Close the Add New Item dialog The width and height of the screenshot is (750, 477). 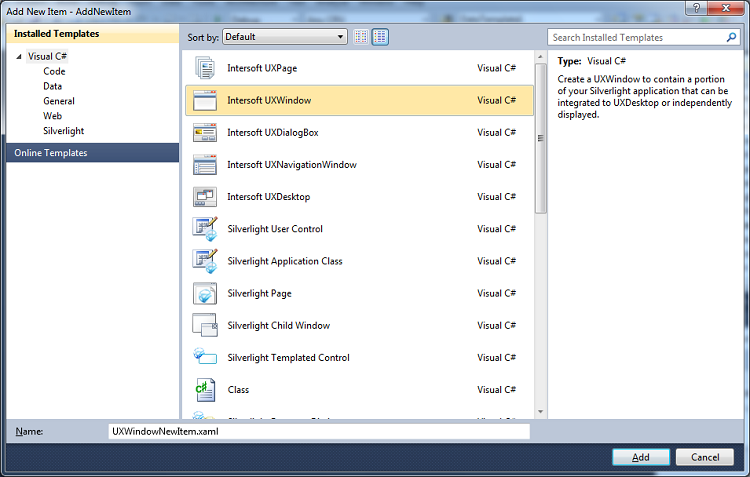tap(725, 8)
